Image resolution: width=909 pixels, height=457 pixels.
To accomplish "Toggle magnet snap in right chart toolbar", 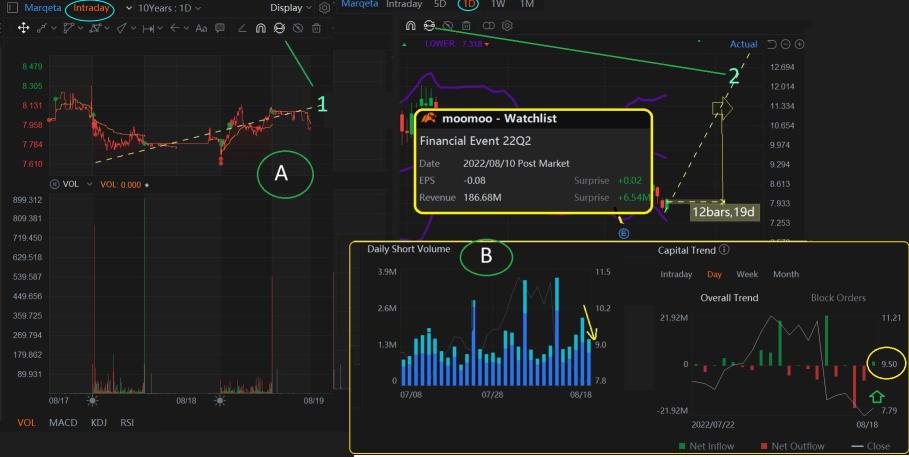I will pos(410,26).
